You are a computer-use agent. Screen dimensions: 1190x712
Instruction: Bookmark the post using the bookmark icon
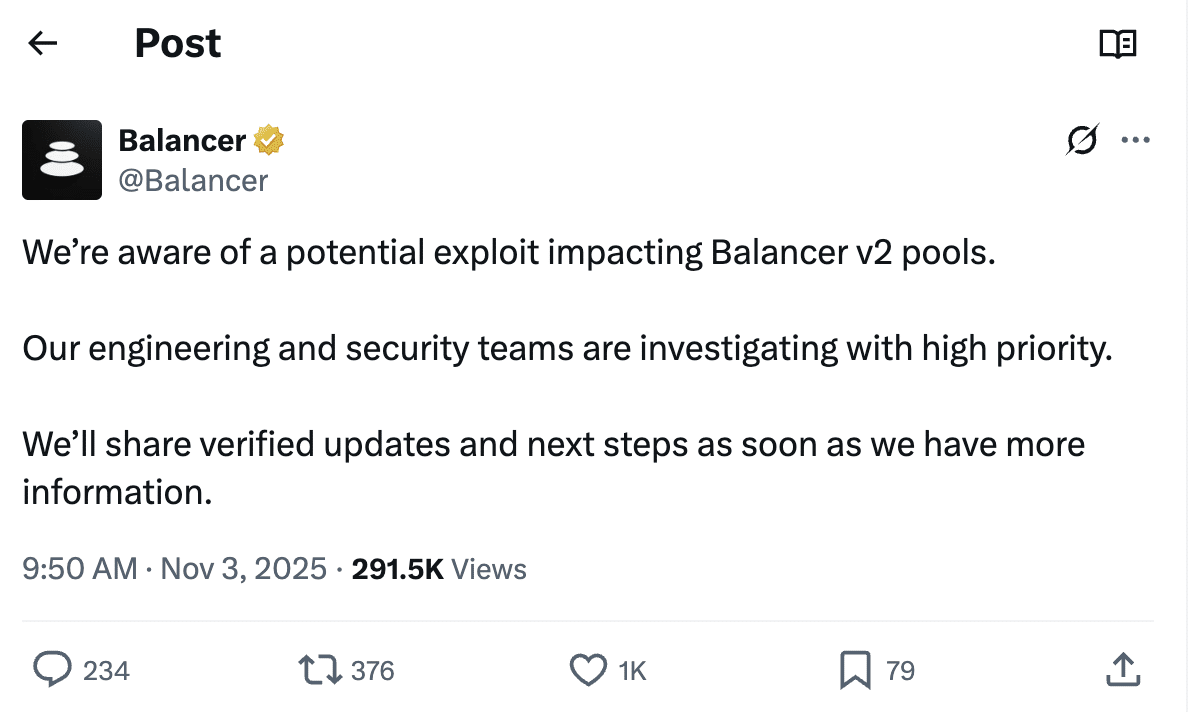click(x=855, y=670)
